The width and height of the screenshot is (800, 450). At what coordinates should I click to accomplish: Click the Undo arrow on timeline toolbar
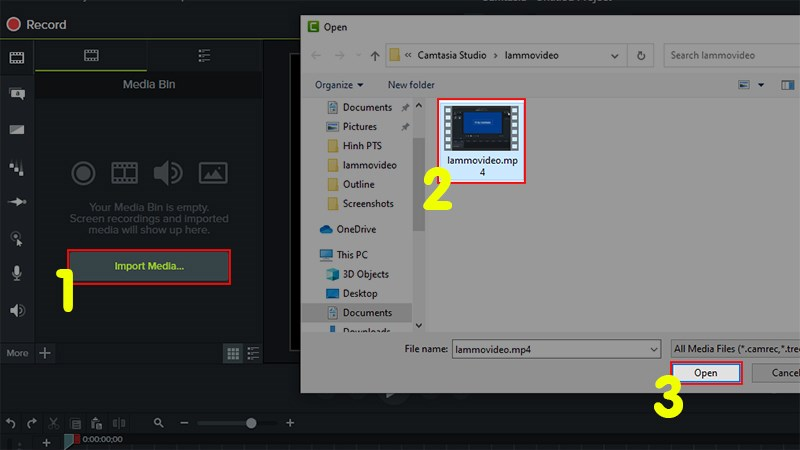click(x=11, y=423)
